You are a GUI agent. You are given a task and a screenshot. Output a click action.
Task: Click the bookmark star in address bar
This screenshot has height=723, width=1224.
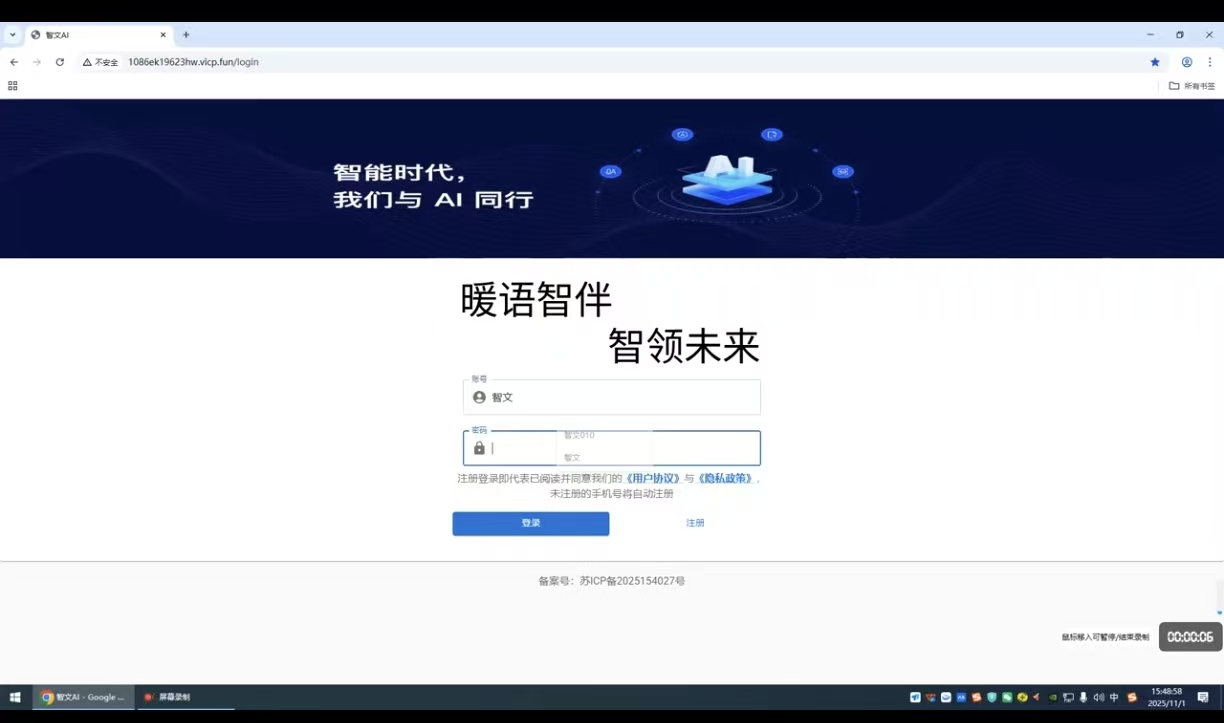(x=1155, y=62)
